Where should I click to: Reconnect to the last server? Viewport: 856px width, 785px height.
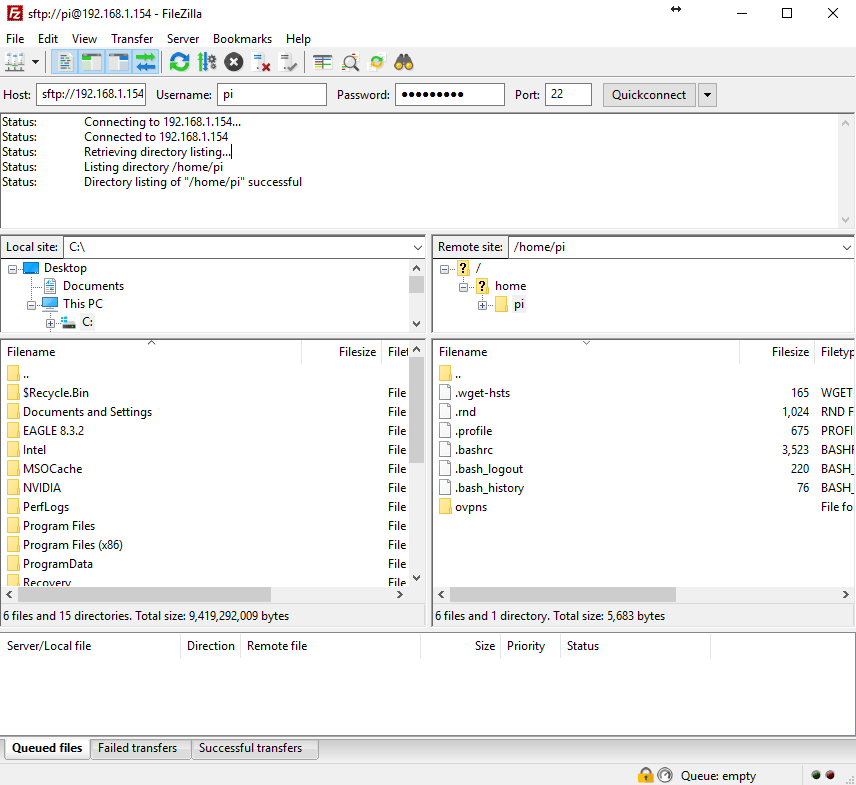288,62
